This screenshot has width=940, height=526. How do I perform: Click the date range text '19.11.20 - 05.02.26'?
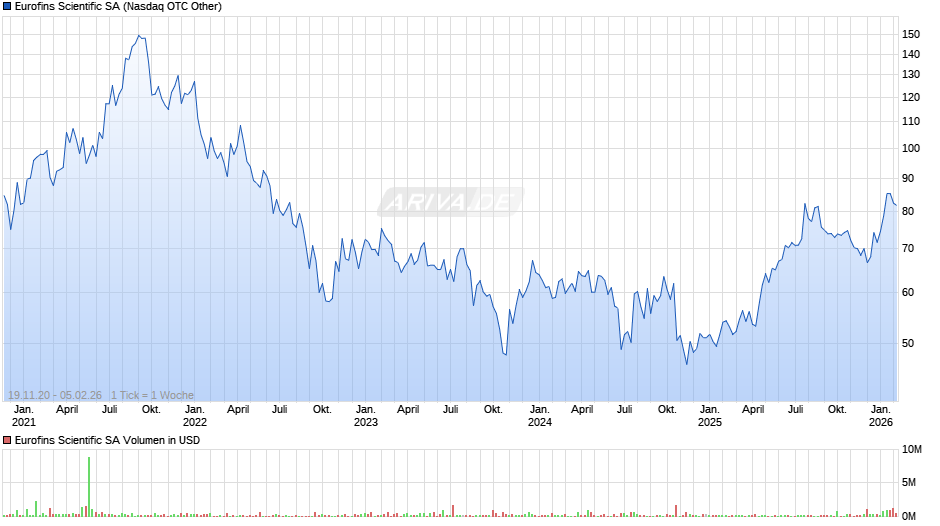pos(55,395)
